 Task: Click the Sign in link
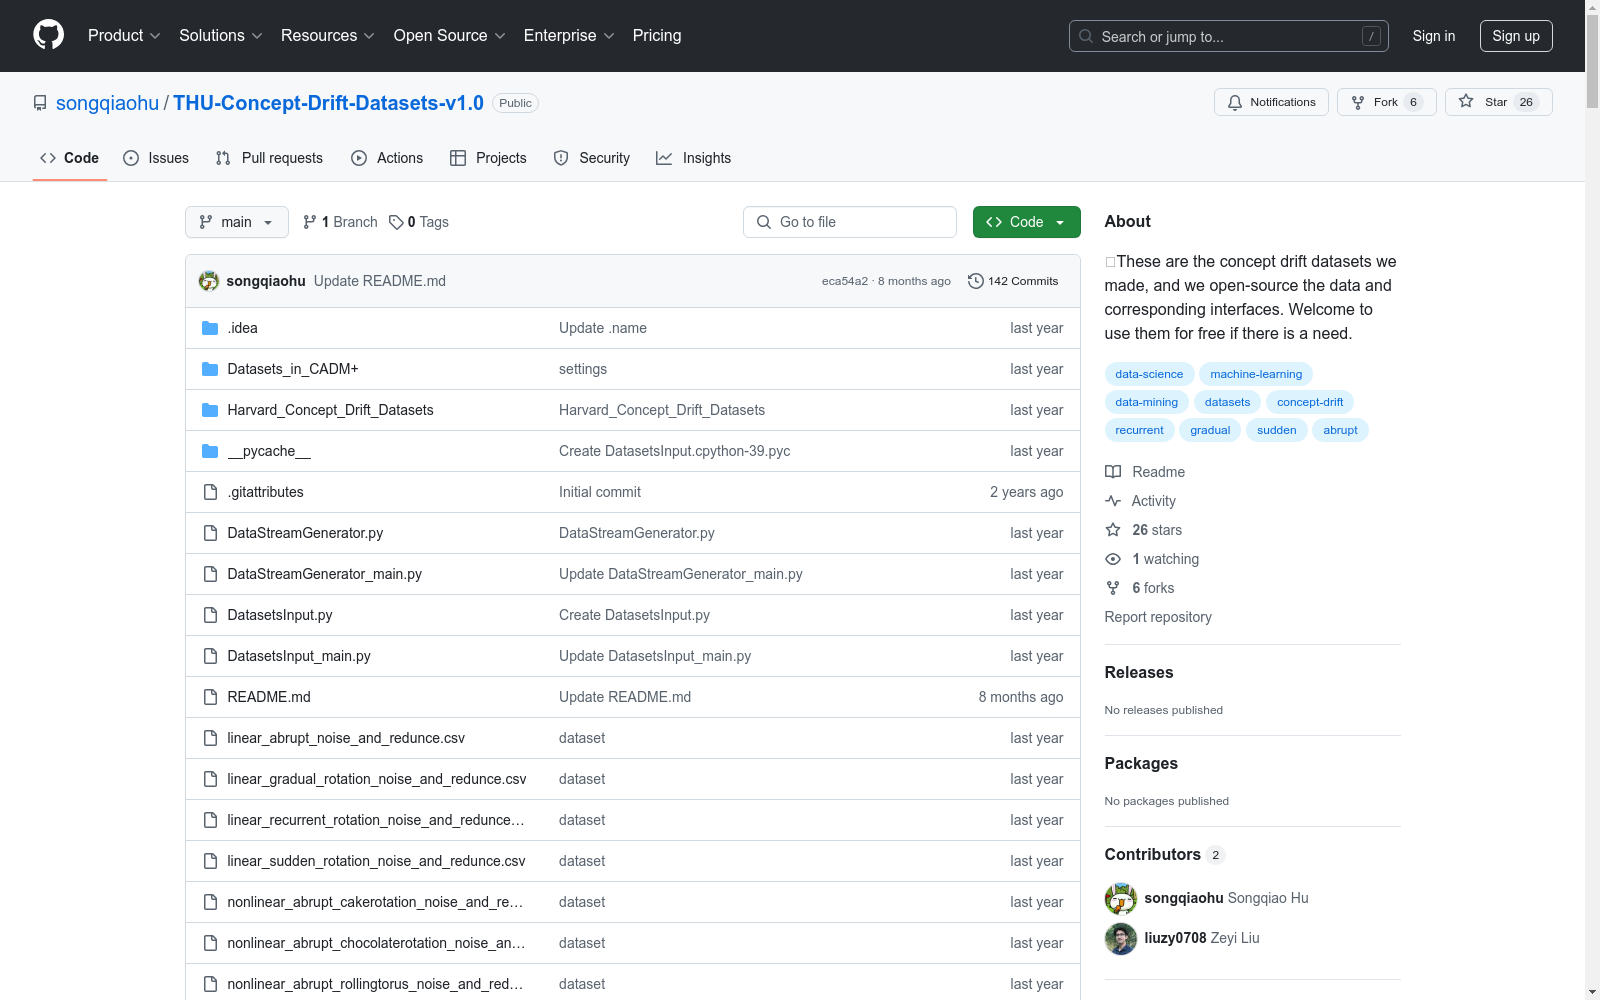tap(1433, 36)
